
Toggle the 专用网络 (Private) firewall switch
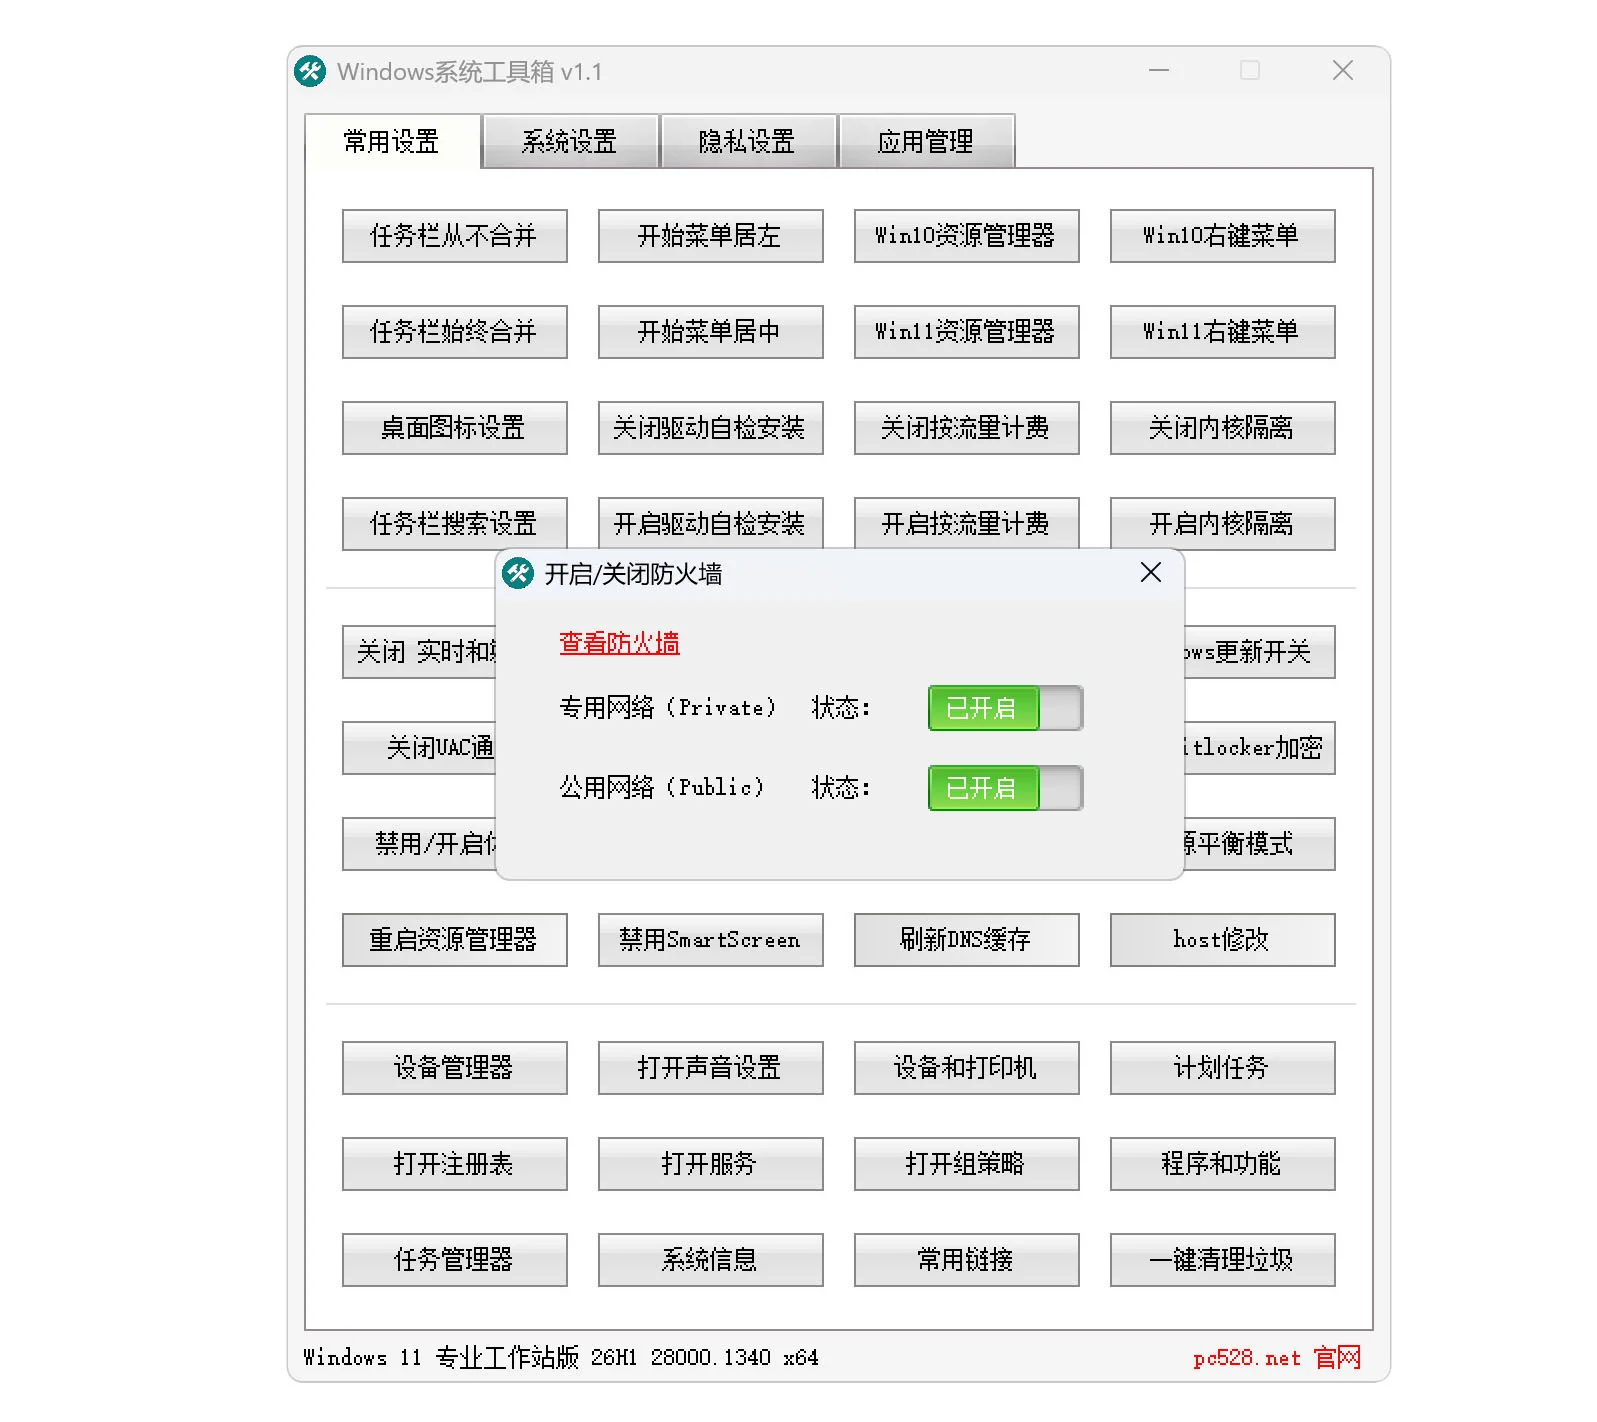[x=1005, y=708]
